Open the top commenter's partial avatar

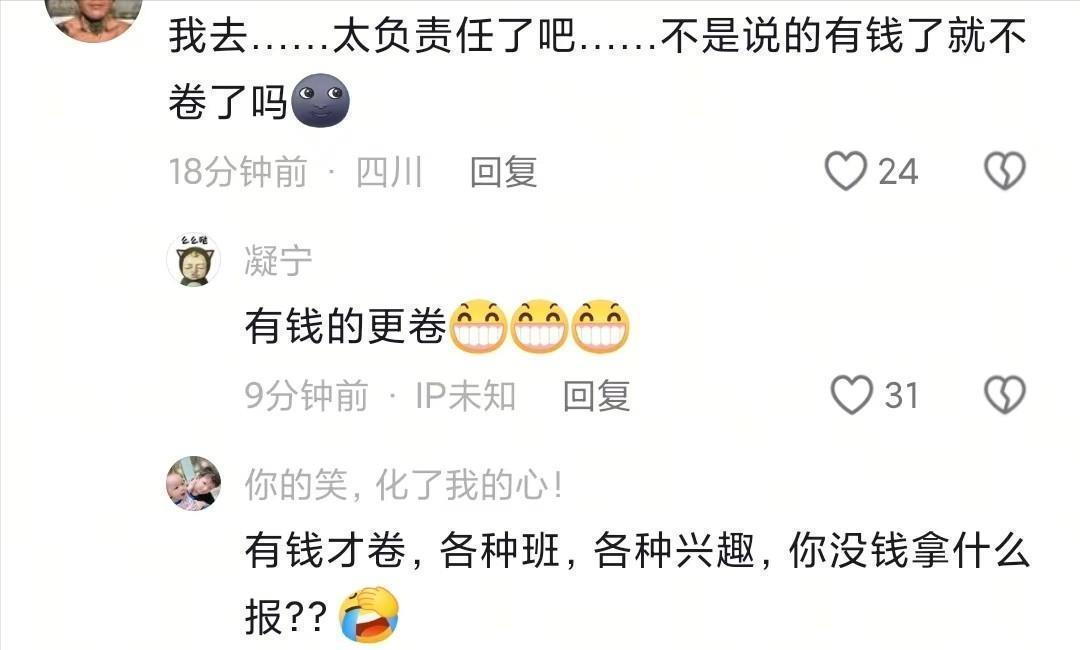(94, 19)
